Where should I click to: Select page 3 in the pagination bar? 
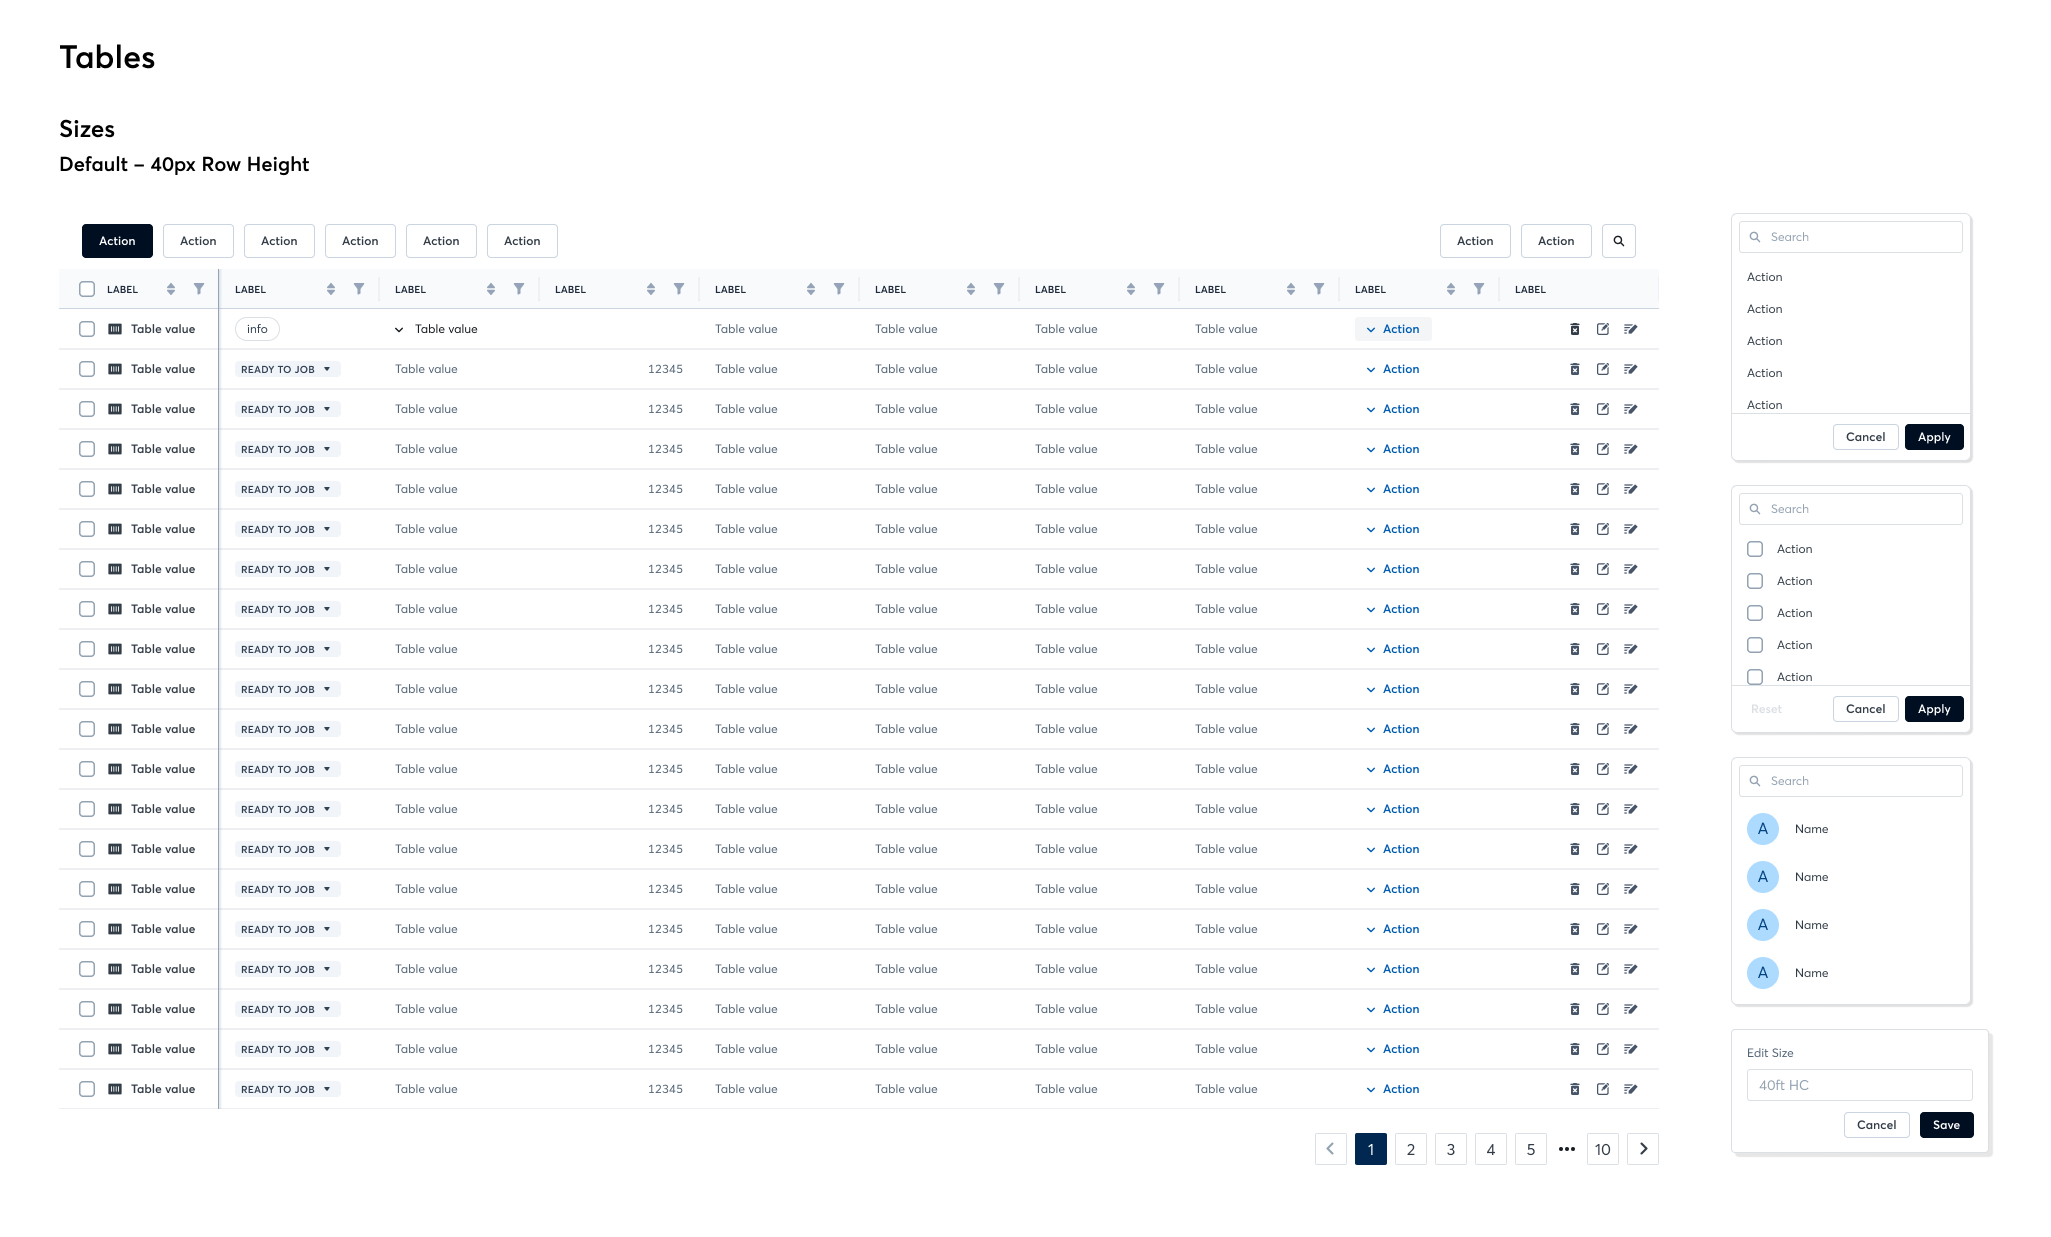(1450, 1149)
